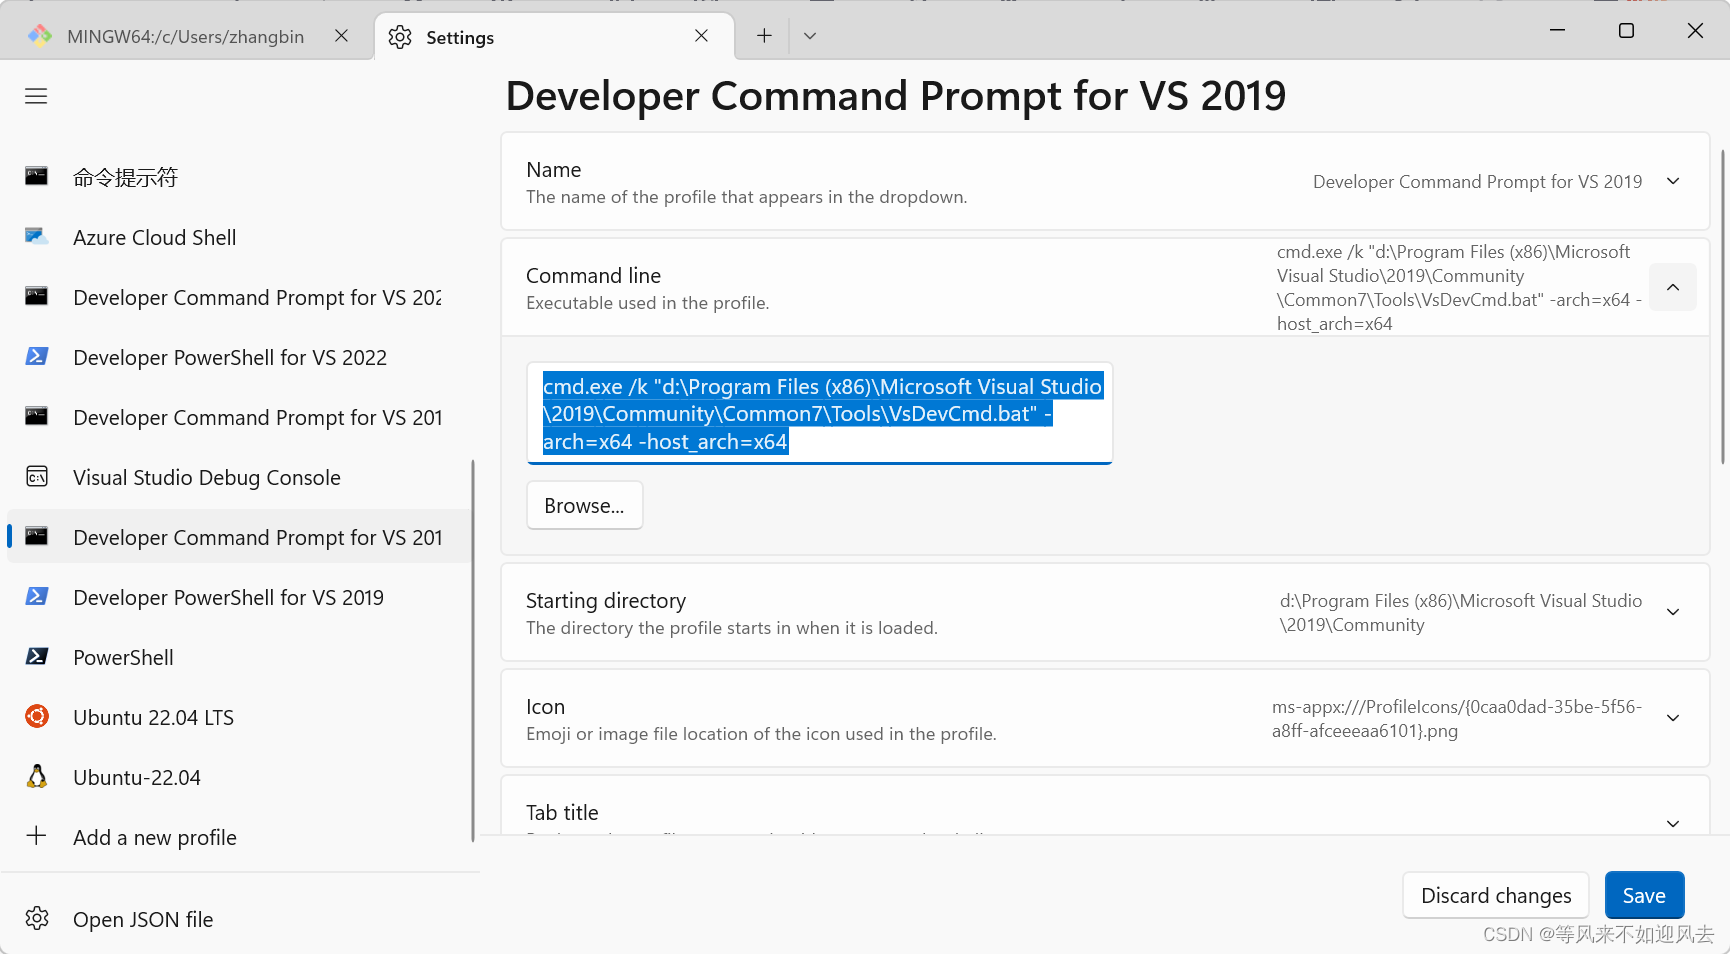Screen dimensions: 1730x954
Task: Click Open JSON file
Action: click(x=238, y=919)
